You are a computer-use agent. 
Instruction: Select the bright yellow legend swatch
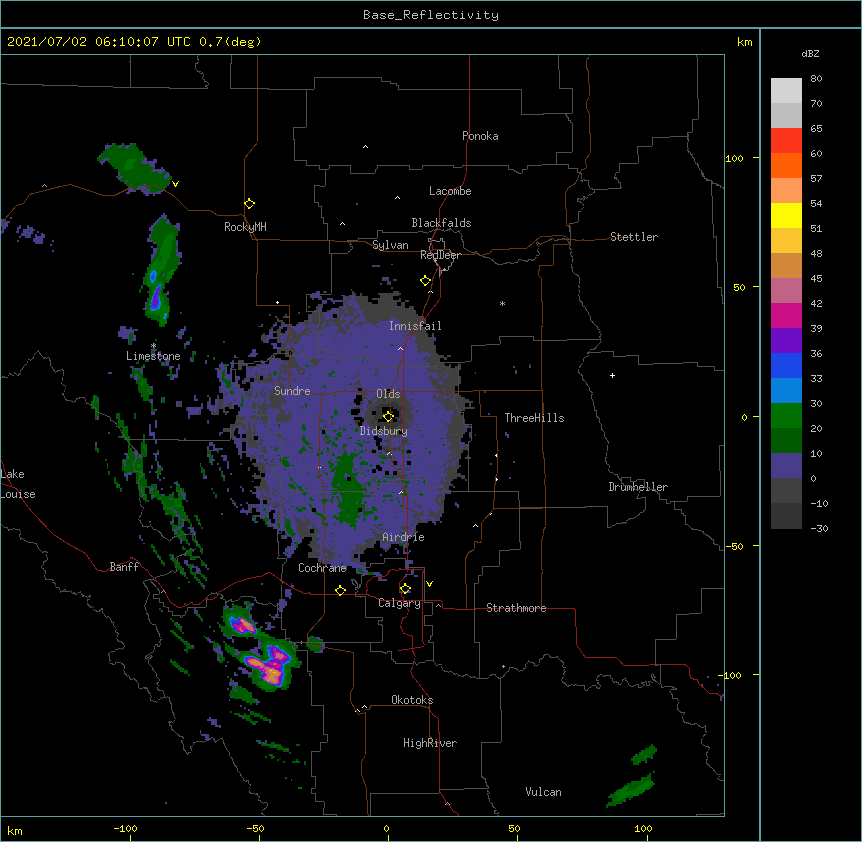coord(786,215)
